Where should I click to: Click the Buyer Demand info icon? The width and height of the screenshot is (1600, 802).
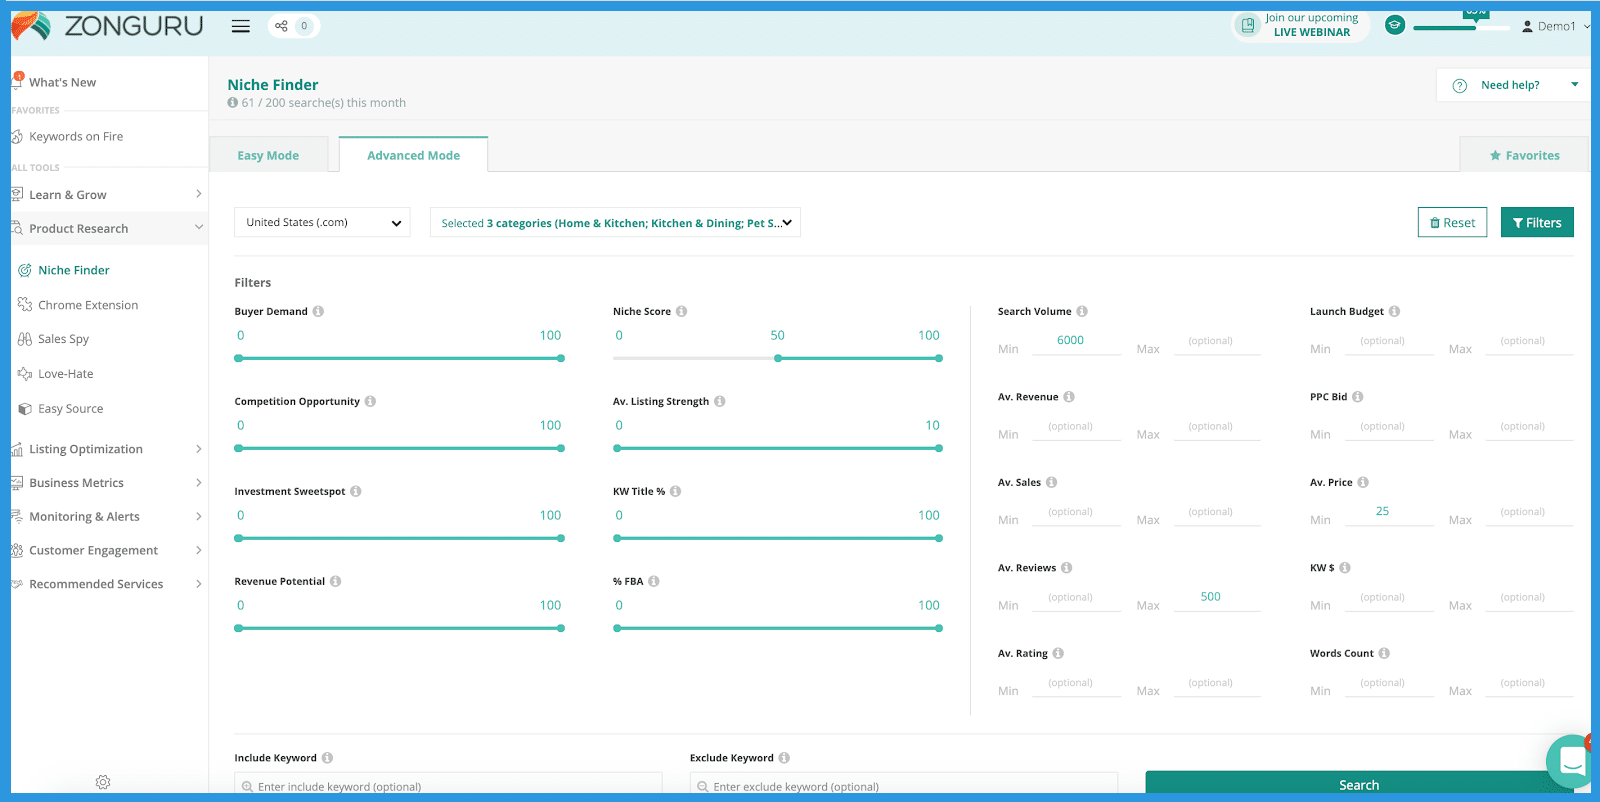[318, 311]
